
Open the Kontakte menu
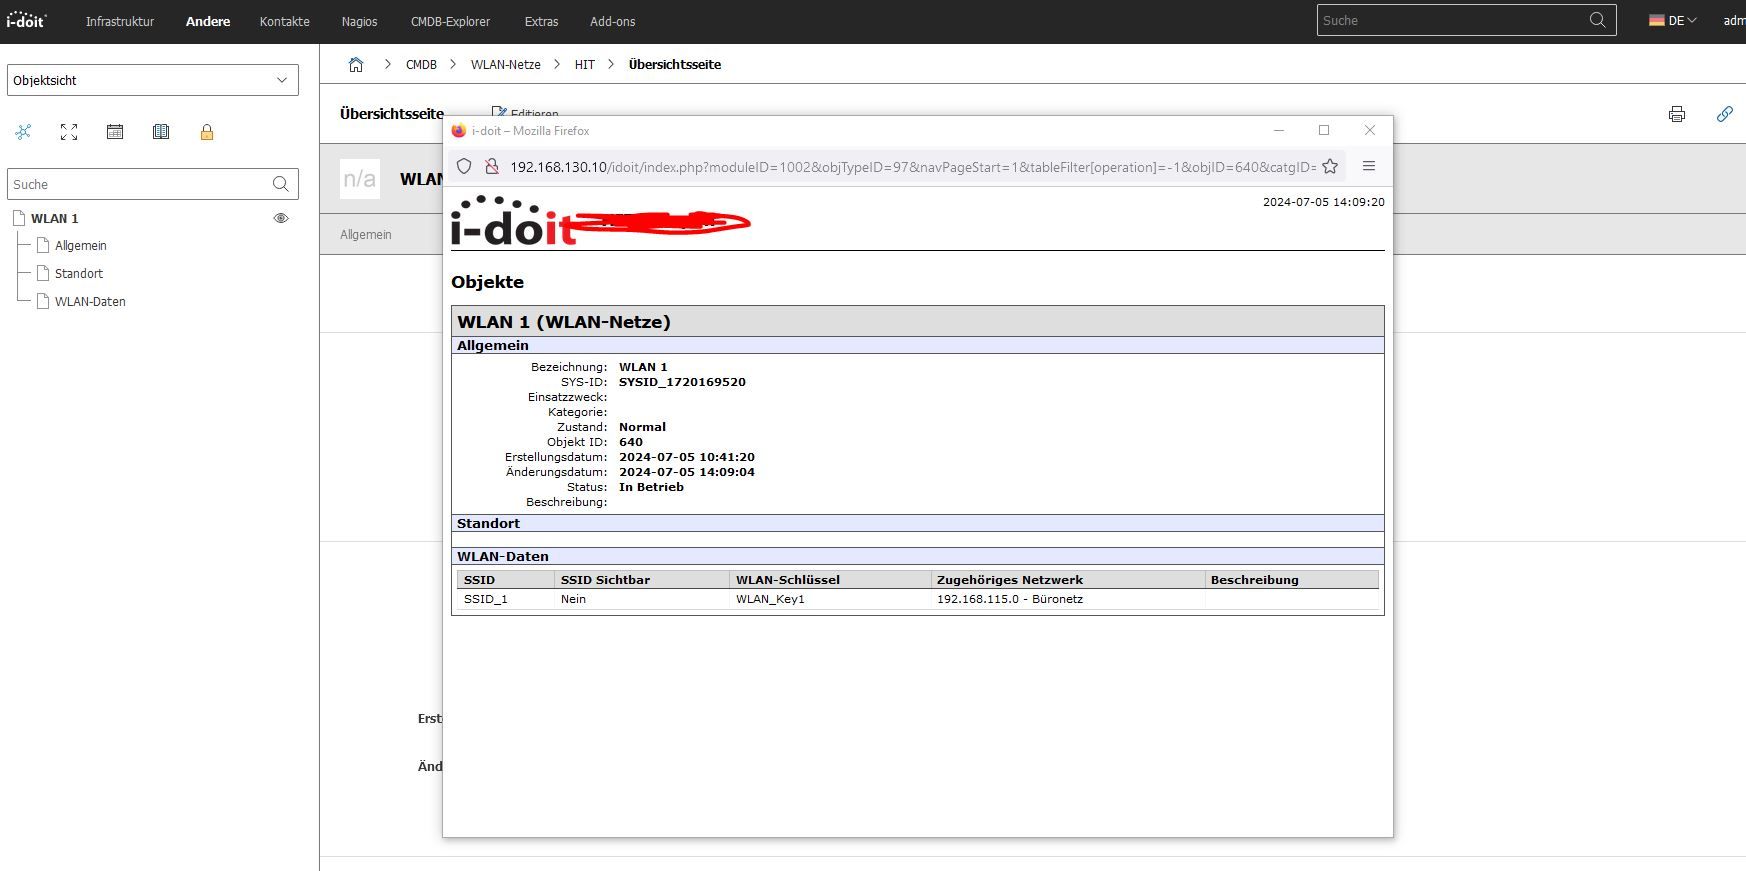284,21
